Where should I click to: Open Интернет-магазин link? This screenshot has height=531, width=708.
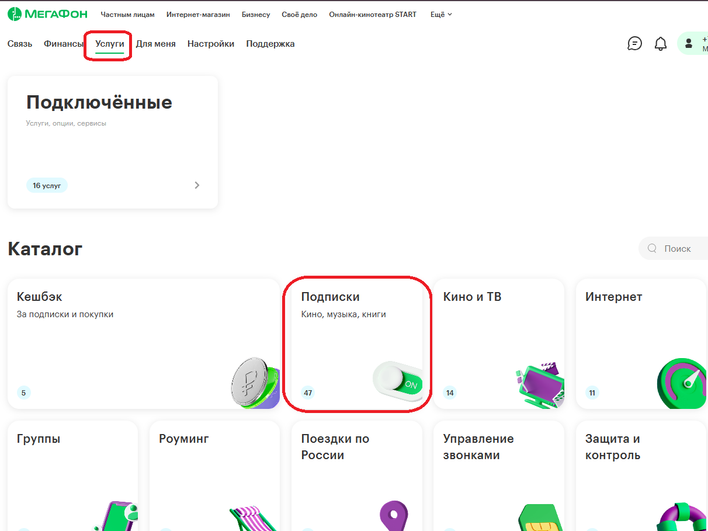(198, 14)
